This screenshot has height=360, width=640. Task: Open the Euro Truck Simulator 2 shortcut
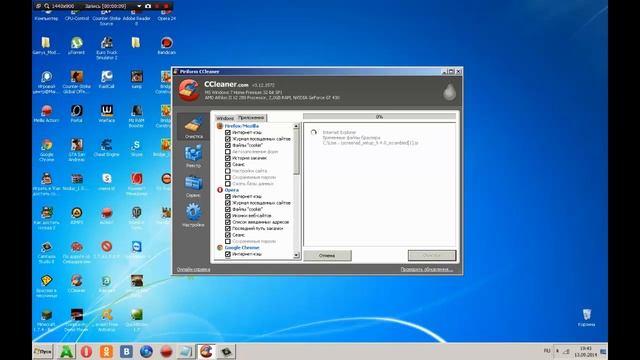pyautogui.click(x=107, y=47)
